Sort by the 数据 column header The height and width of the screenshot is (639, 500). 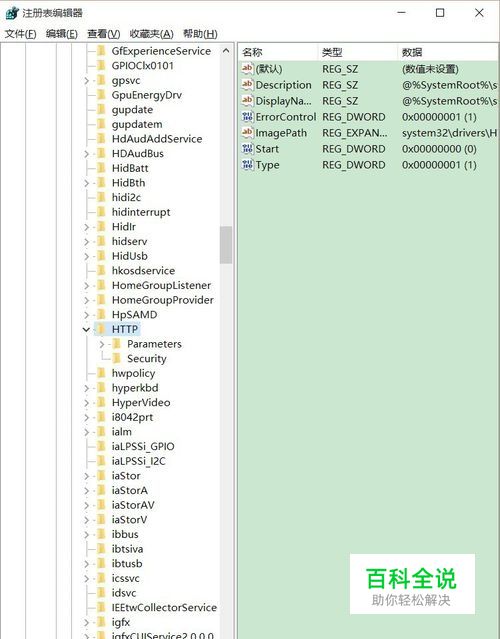tap(448, 52)
